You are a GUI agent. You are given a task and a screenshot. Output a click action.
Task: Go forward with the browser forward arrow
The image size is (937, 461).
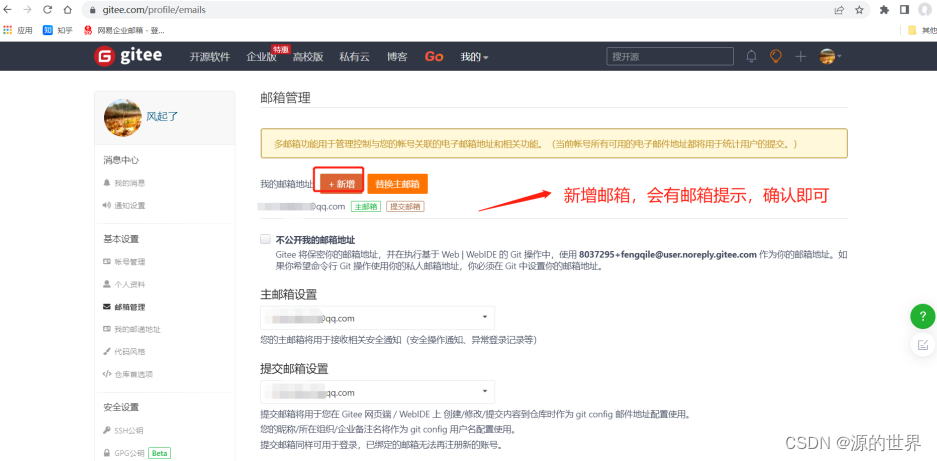(27, 10)
